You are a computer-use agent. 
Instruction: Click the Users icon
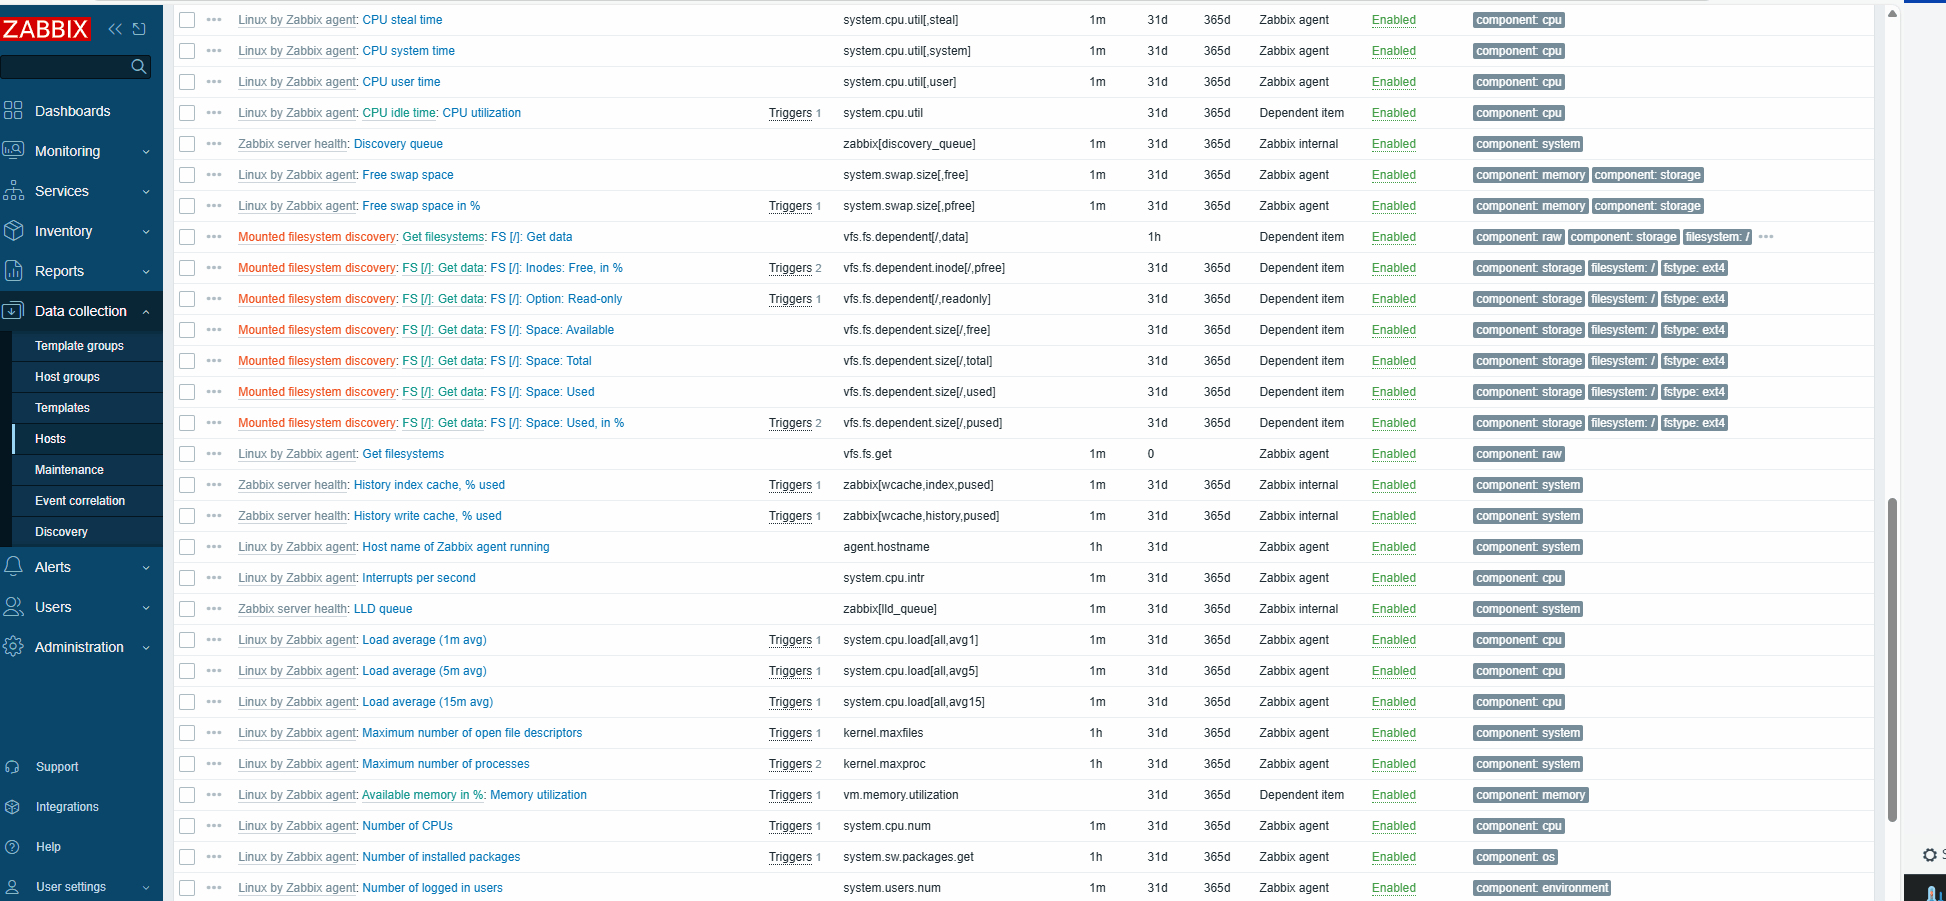tap(13, 607)
